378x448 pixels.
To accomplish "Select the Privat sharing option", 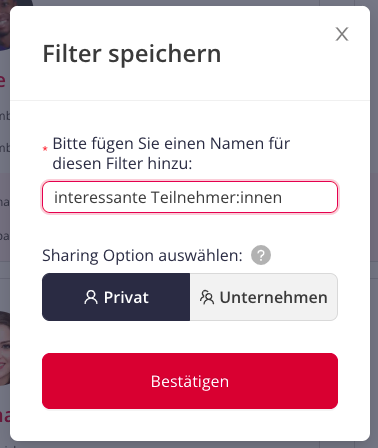I will click(x=116, y=297).
